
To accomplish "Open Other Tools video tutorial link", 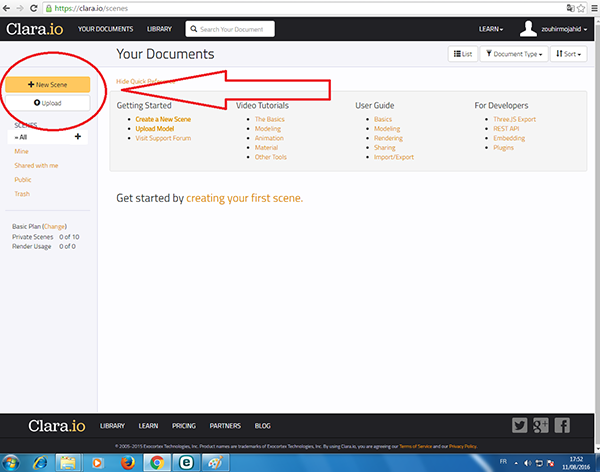I will click(271, 157).
